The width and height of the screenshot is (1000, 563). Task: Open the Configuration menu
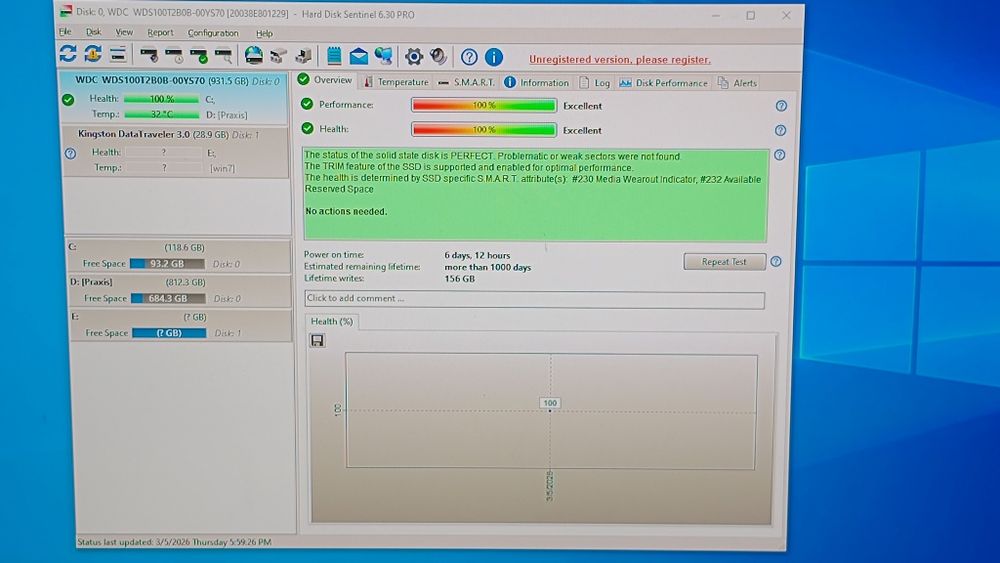213,33
